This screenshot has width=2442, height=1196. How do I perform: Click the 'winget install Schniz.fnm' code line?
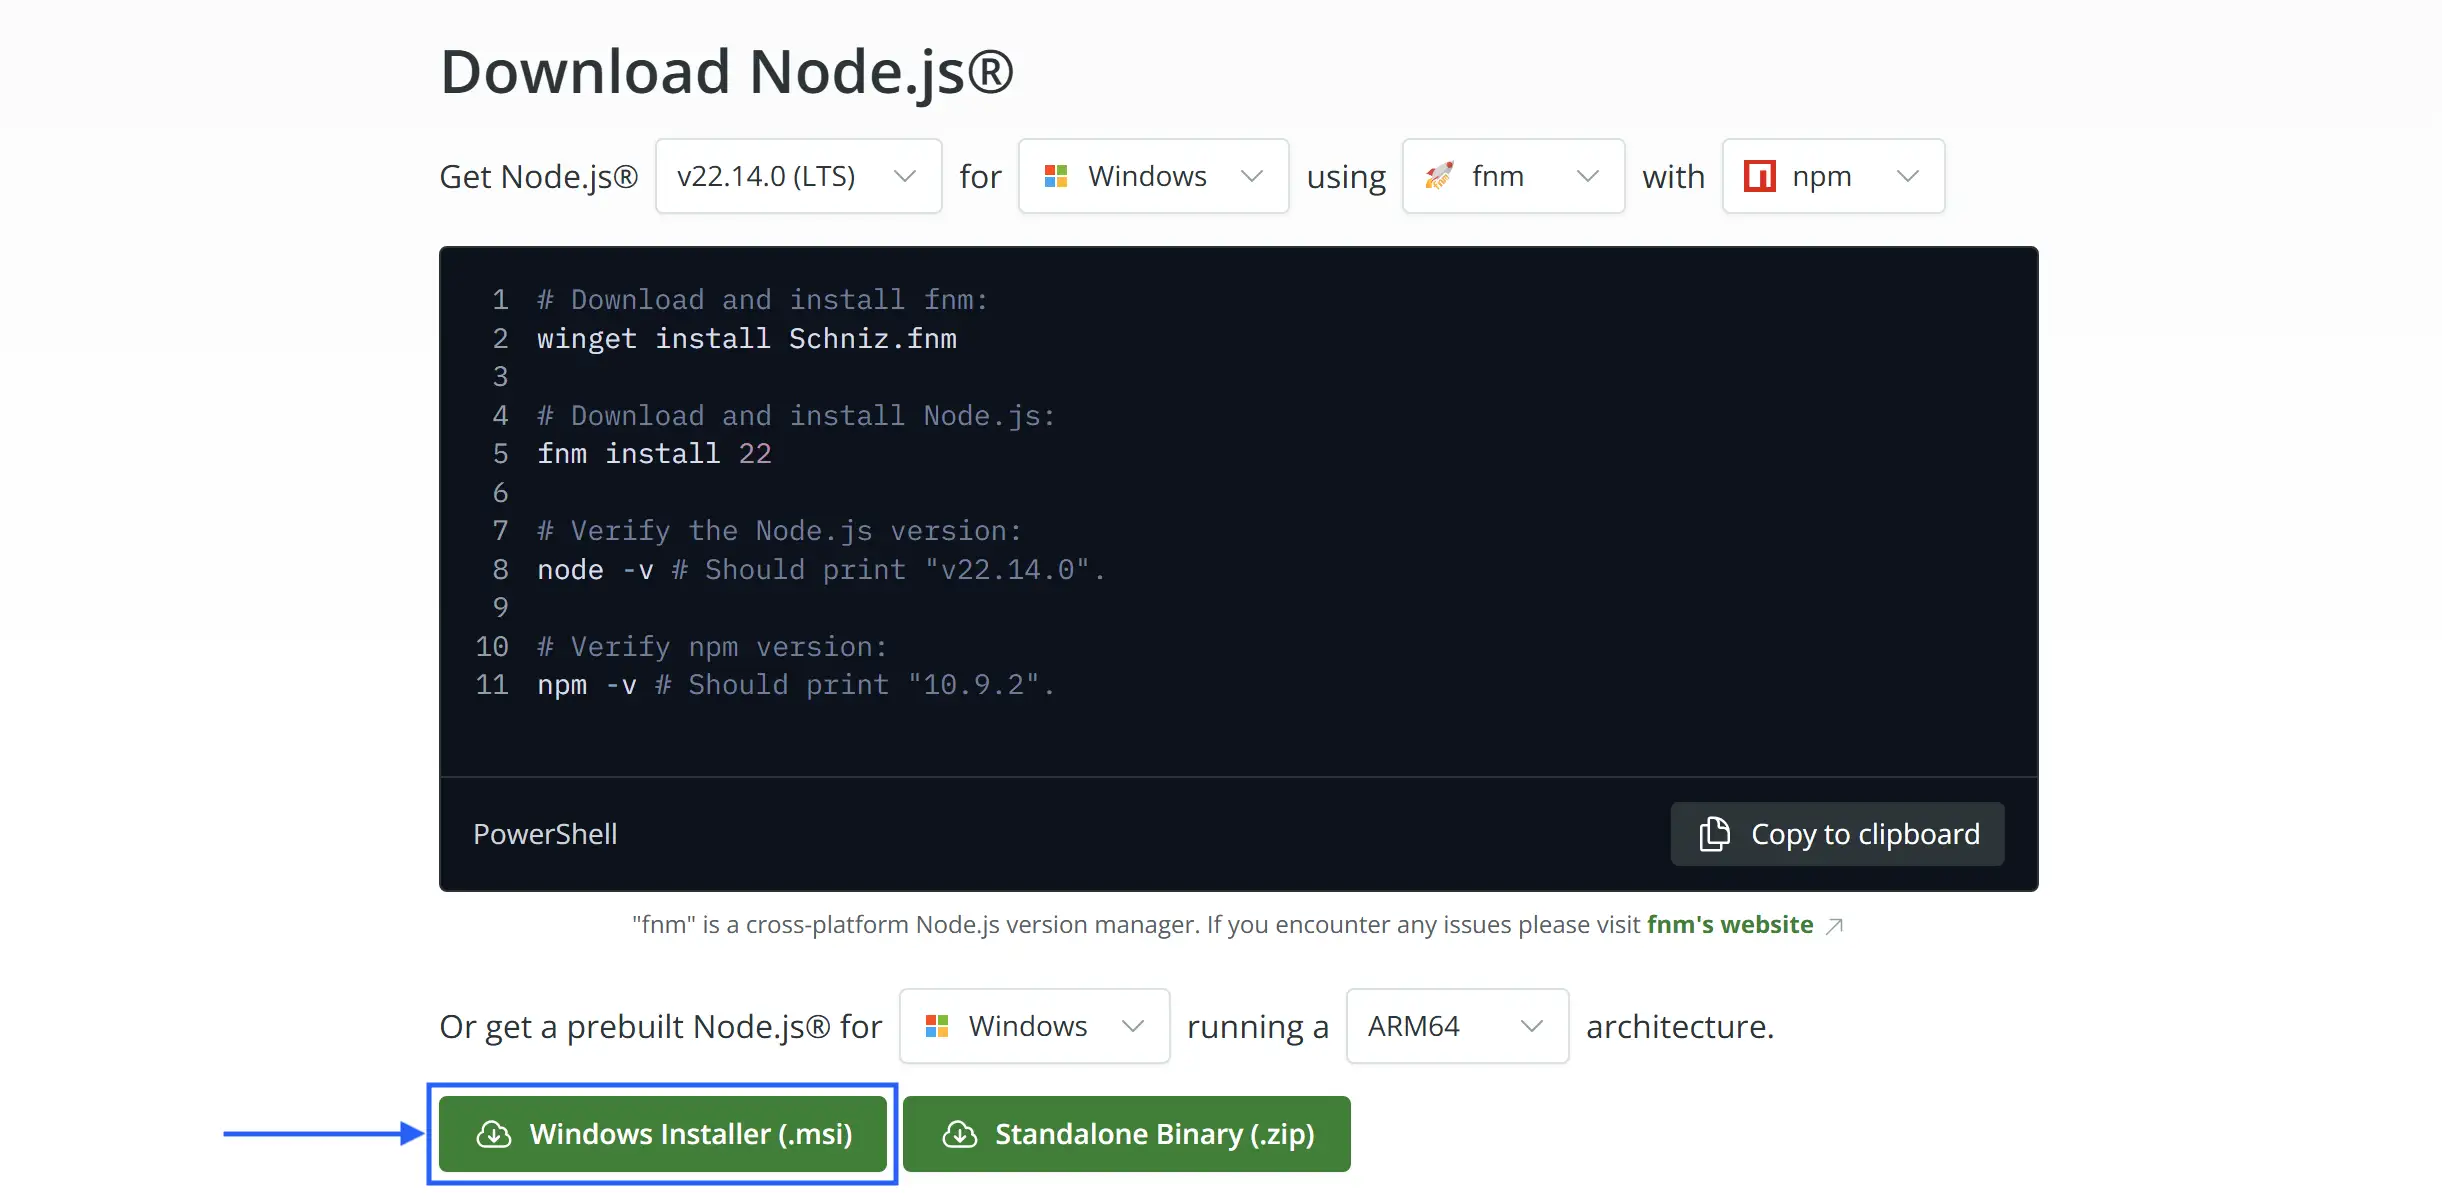747,339
